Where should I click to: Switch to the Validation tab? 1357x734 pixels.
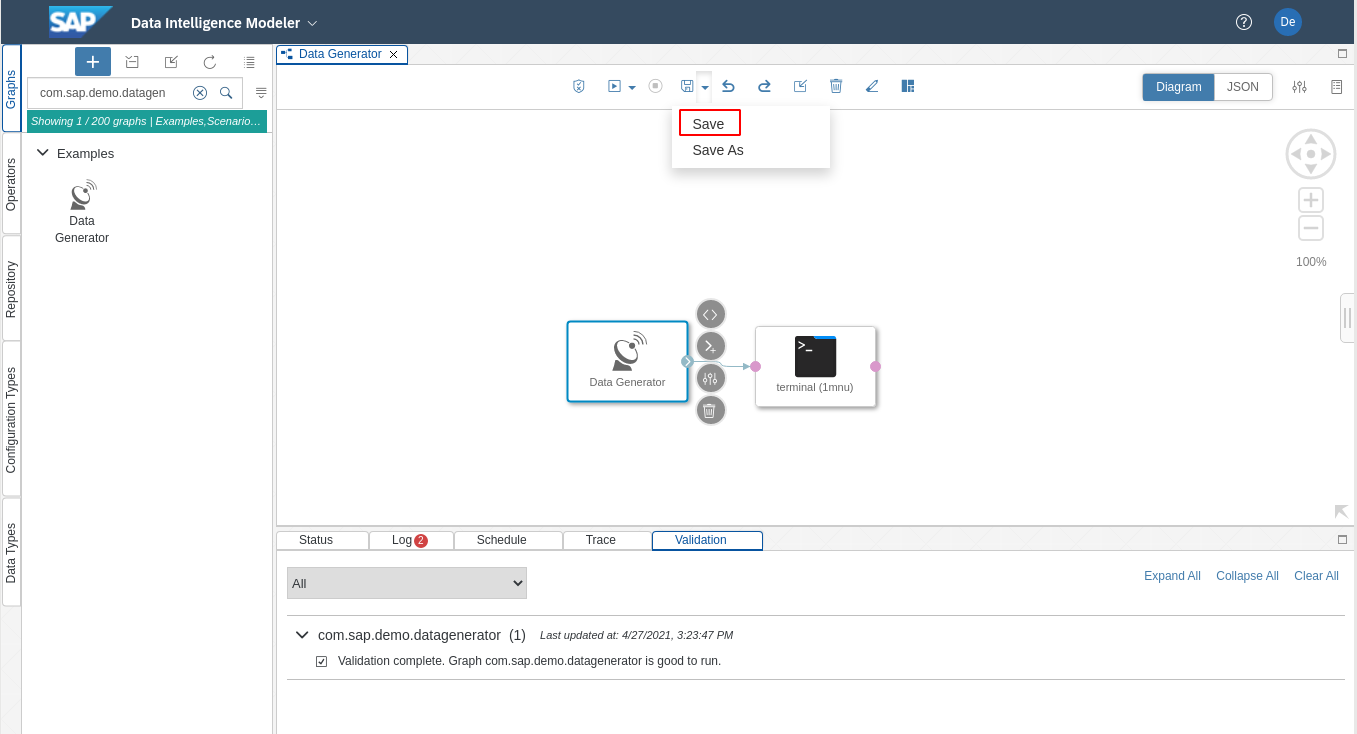coord(707,540)
